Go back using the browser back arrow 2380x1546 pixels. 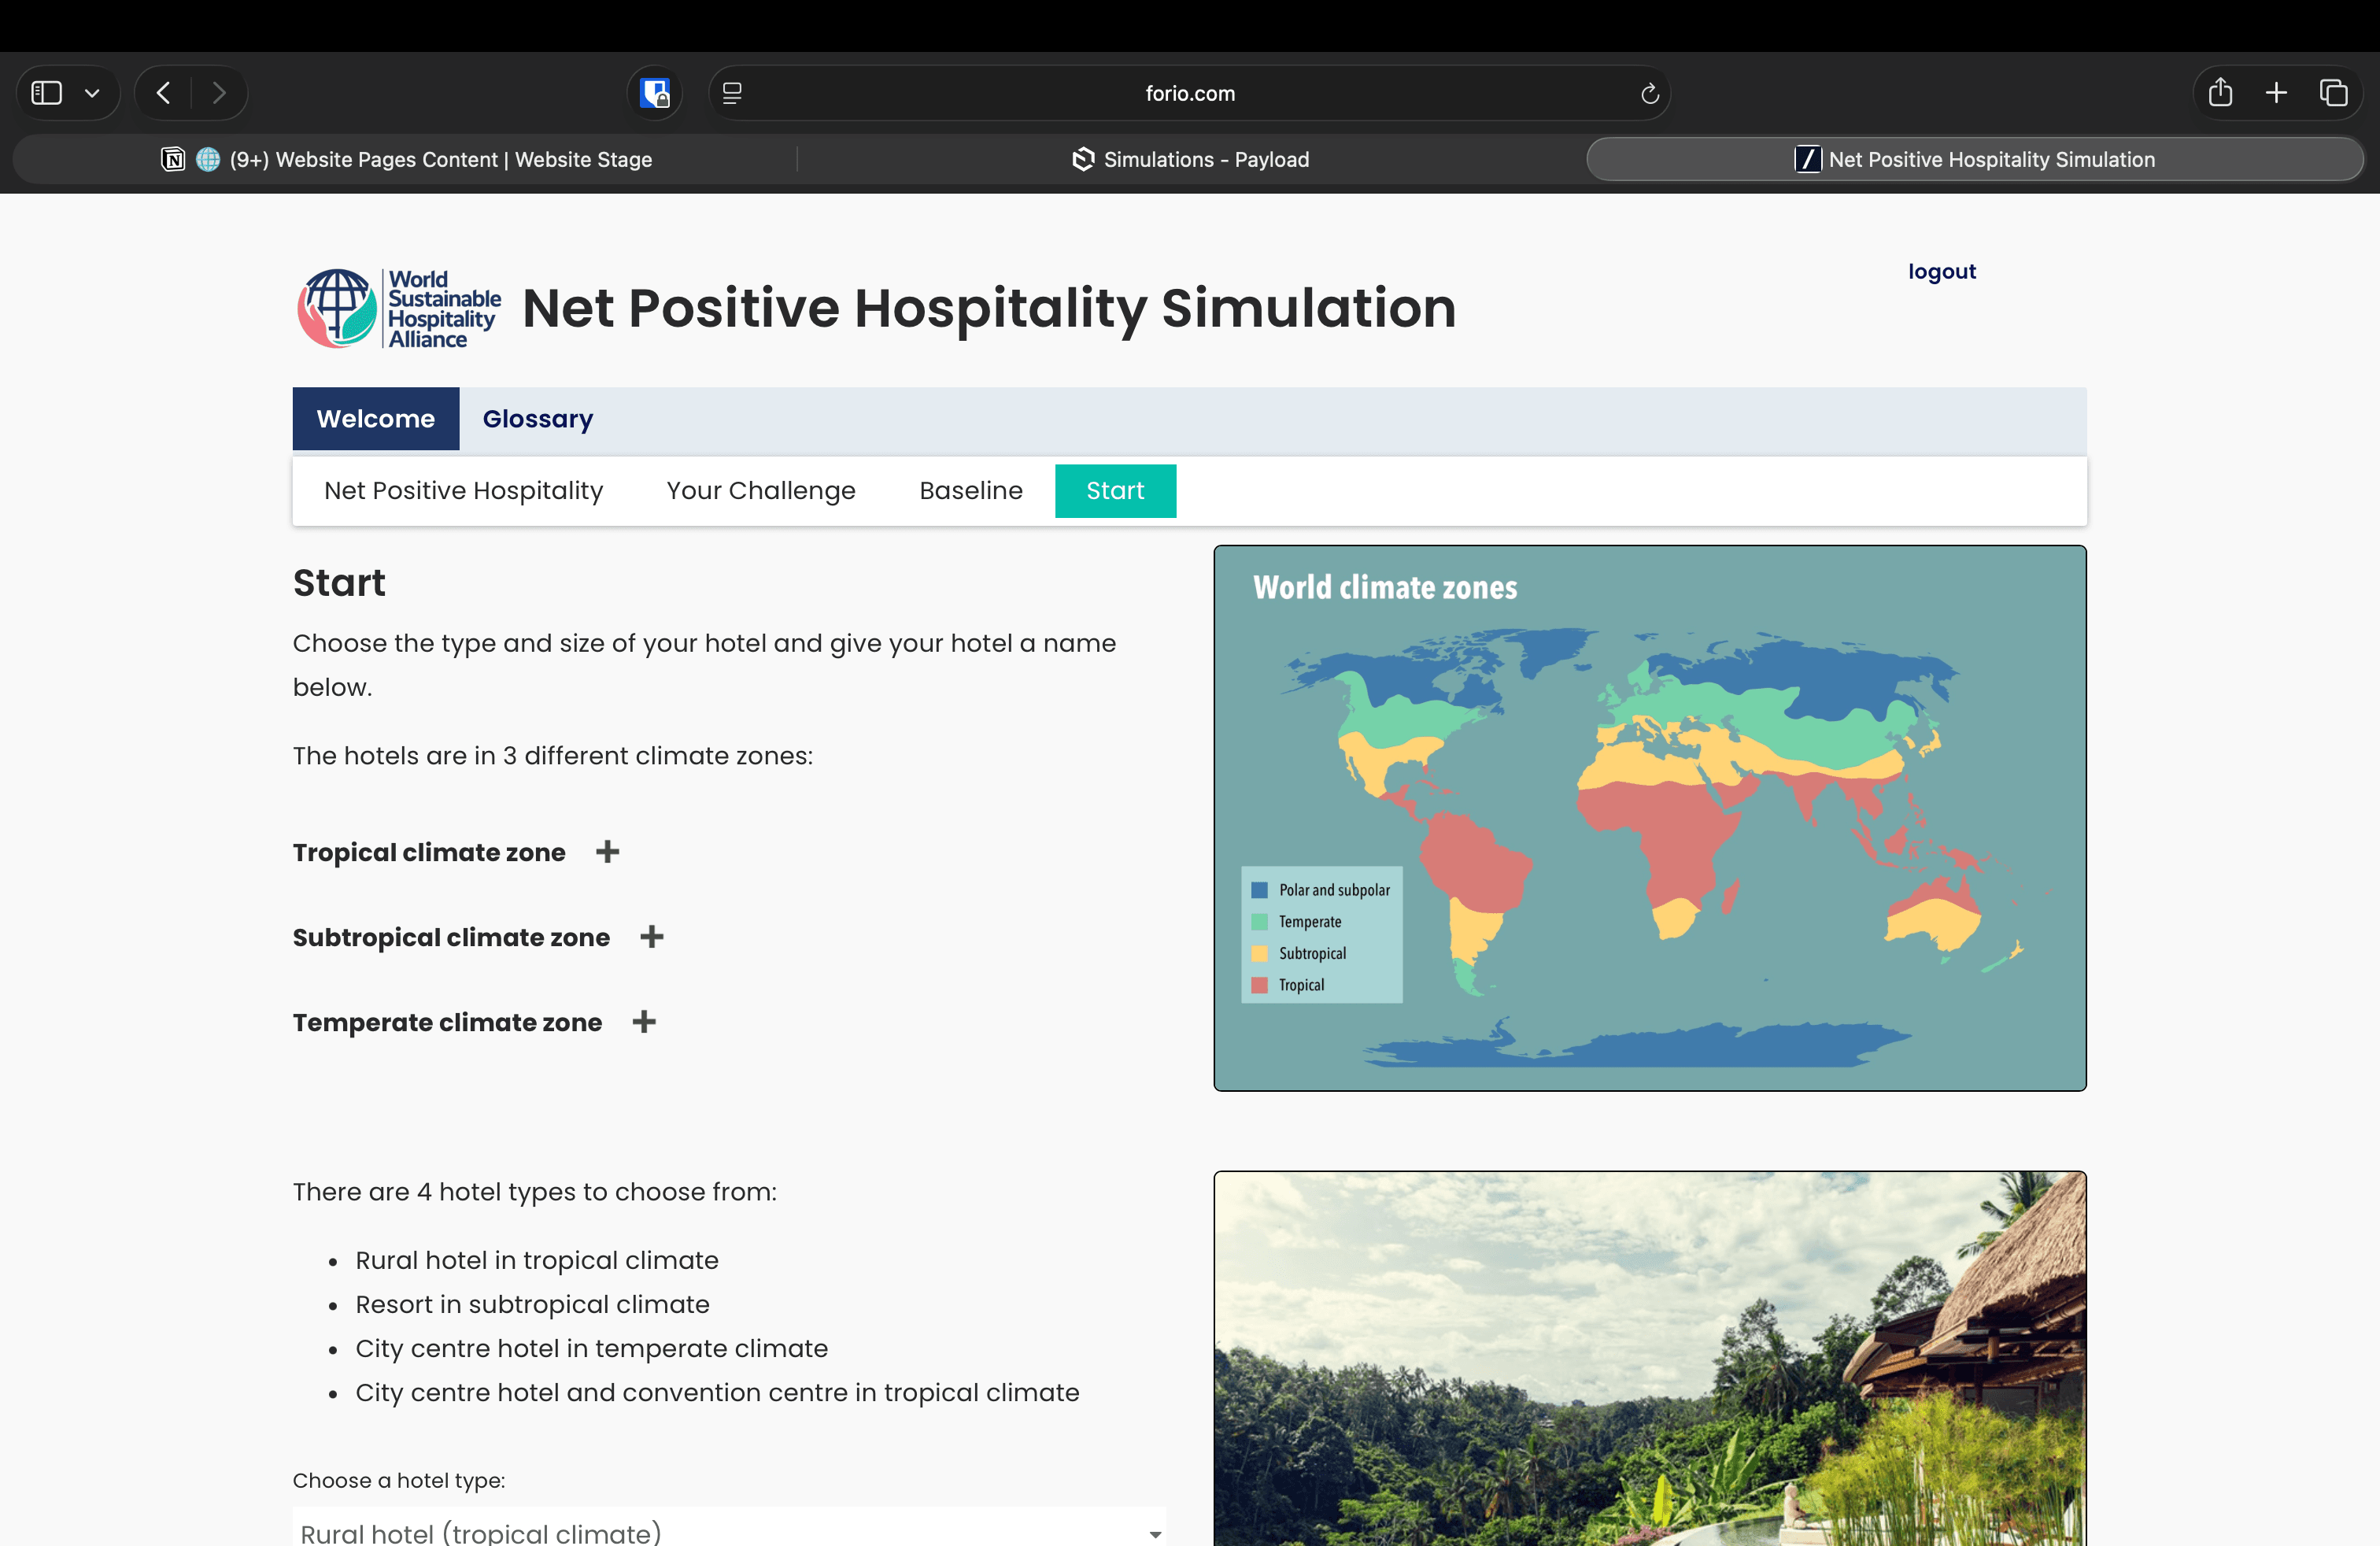pyautogui.click(x=164, y=93)
